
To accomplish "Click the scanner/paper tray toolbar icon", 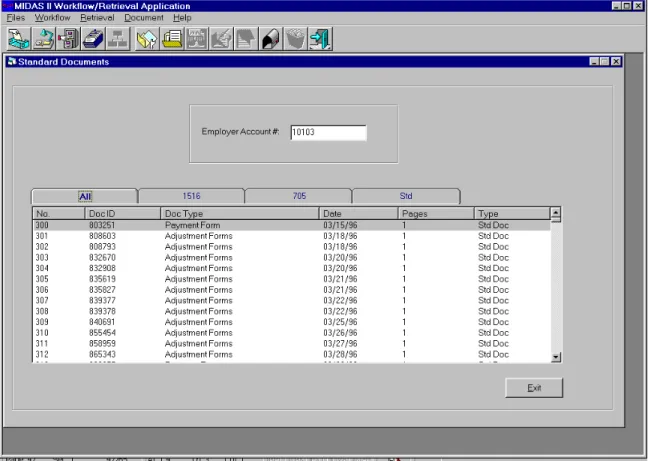I will tap(19, 39).
